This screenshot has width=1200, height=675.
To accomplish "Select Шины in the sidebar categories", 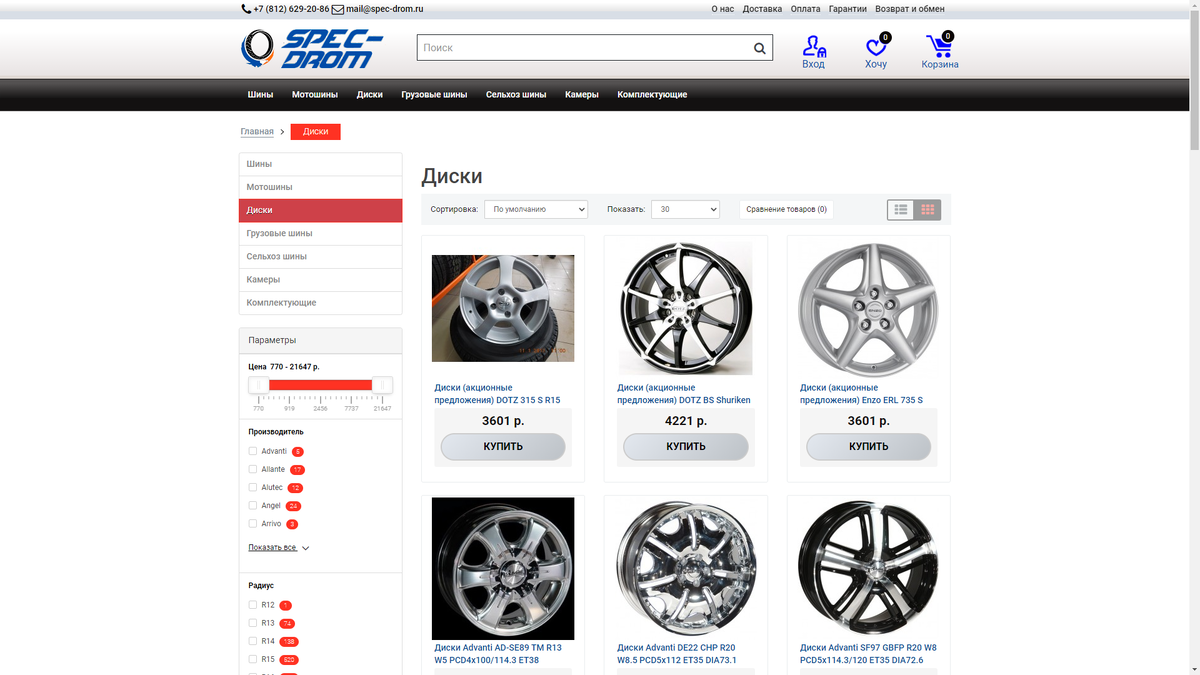I will (x=320, y=164).
